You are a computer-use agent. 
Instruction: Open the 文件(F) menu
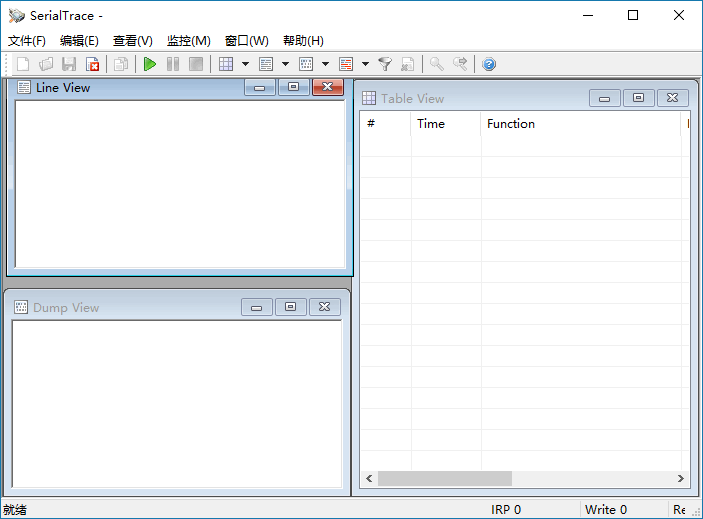(27, 41)
